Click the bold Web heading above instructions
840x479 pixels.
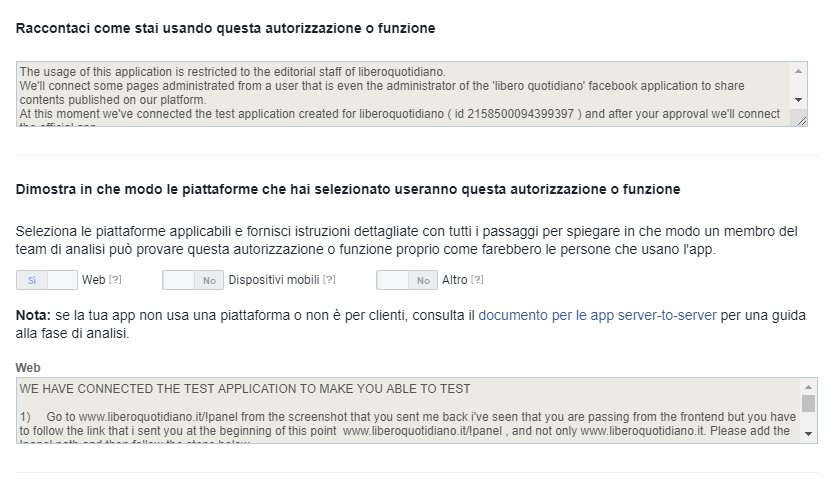pos(28,368)
